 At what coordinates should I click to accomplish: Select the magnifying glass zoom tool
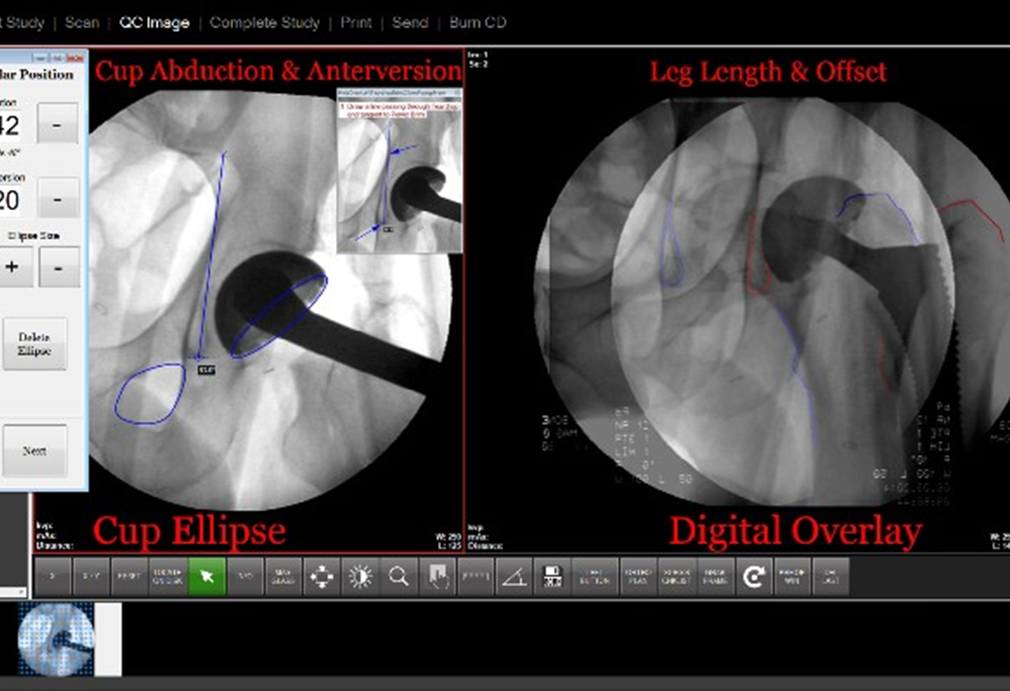click(x=398, y=577)
